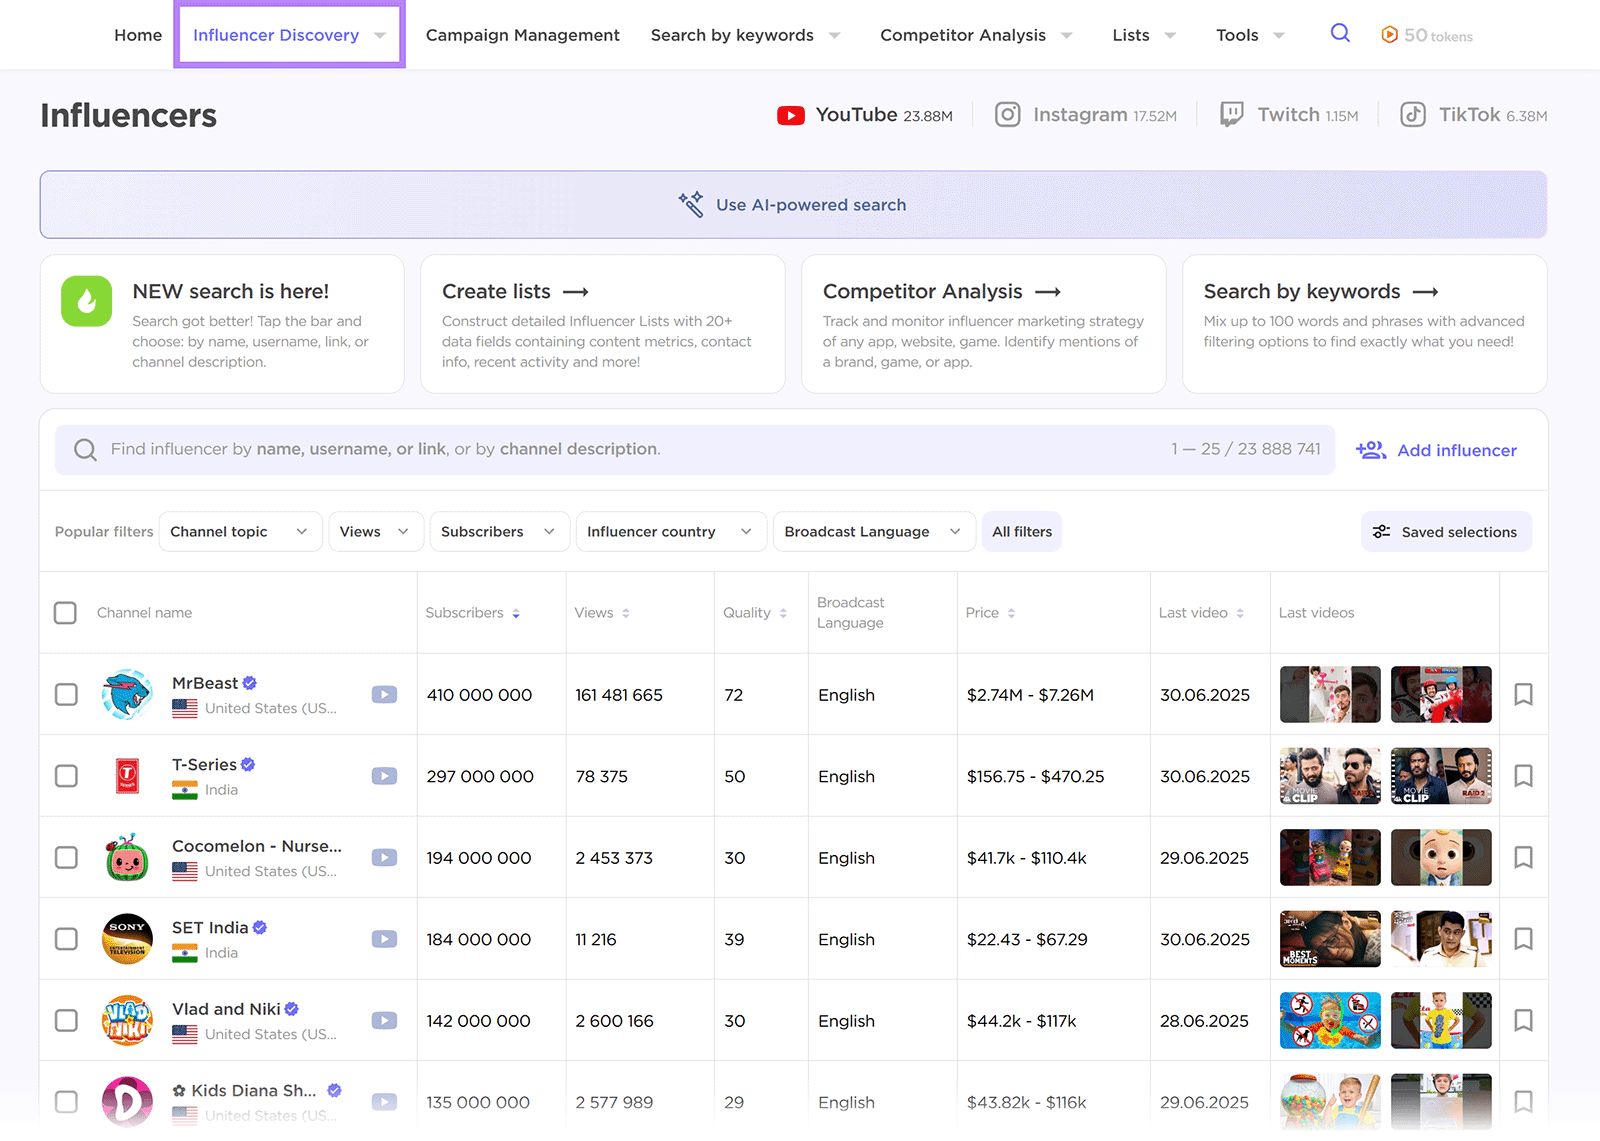Bookmark the MrBeast channel
This screenshot has width=1600, height=1141.
(x=1524, y=694)
